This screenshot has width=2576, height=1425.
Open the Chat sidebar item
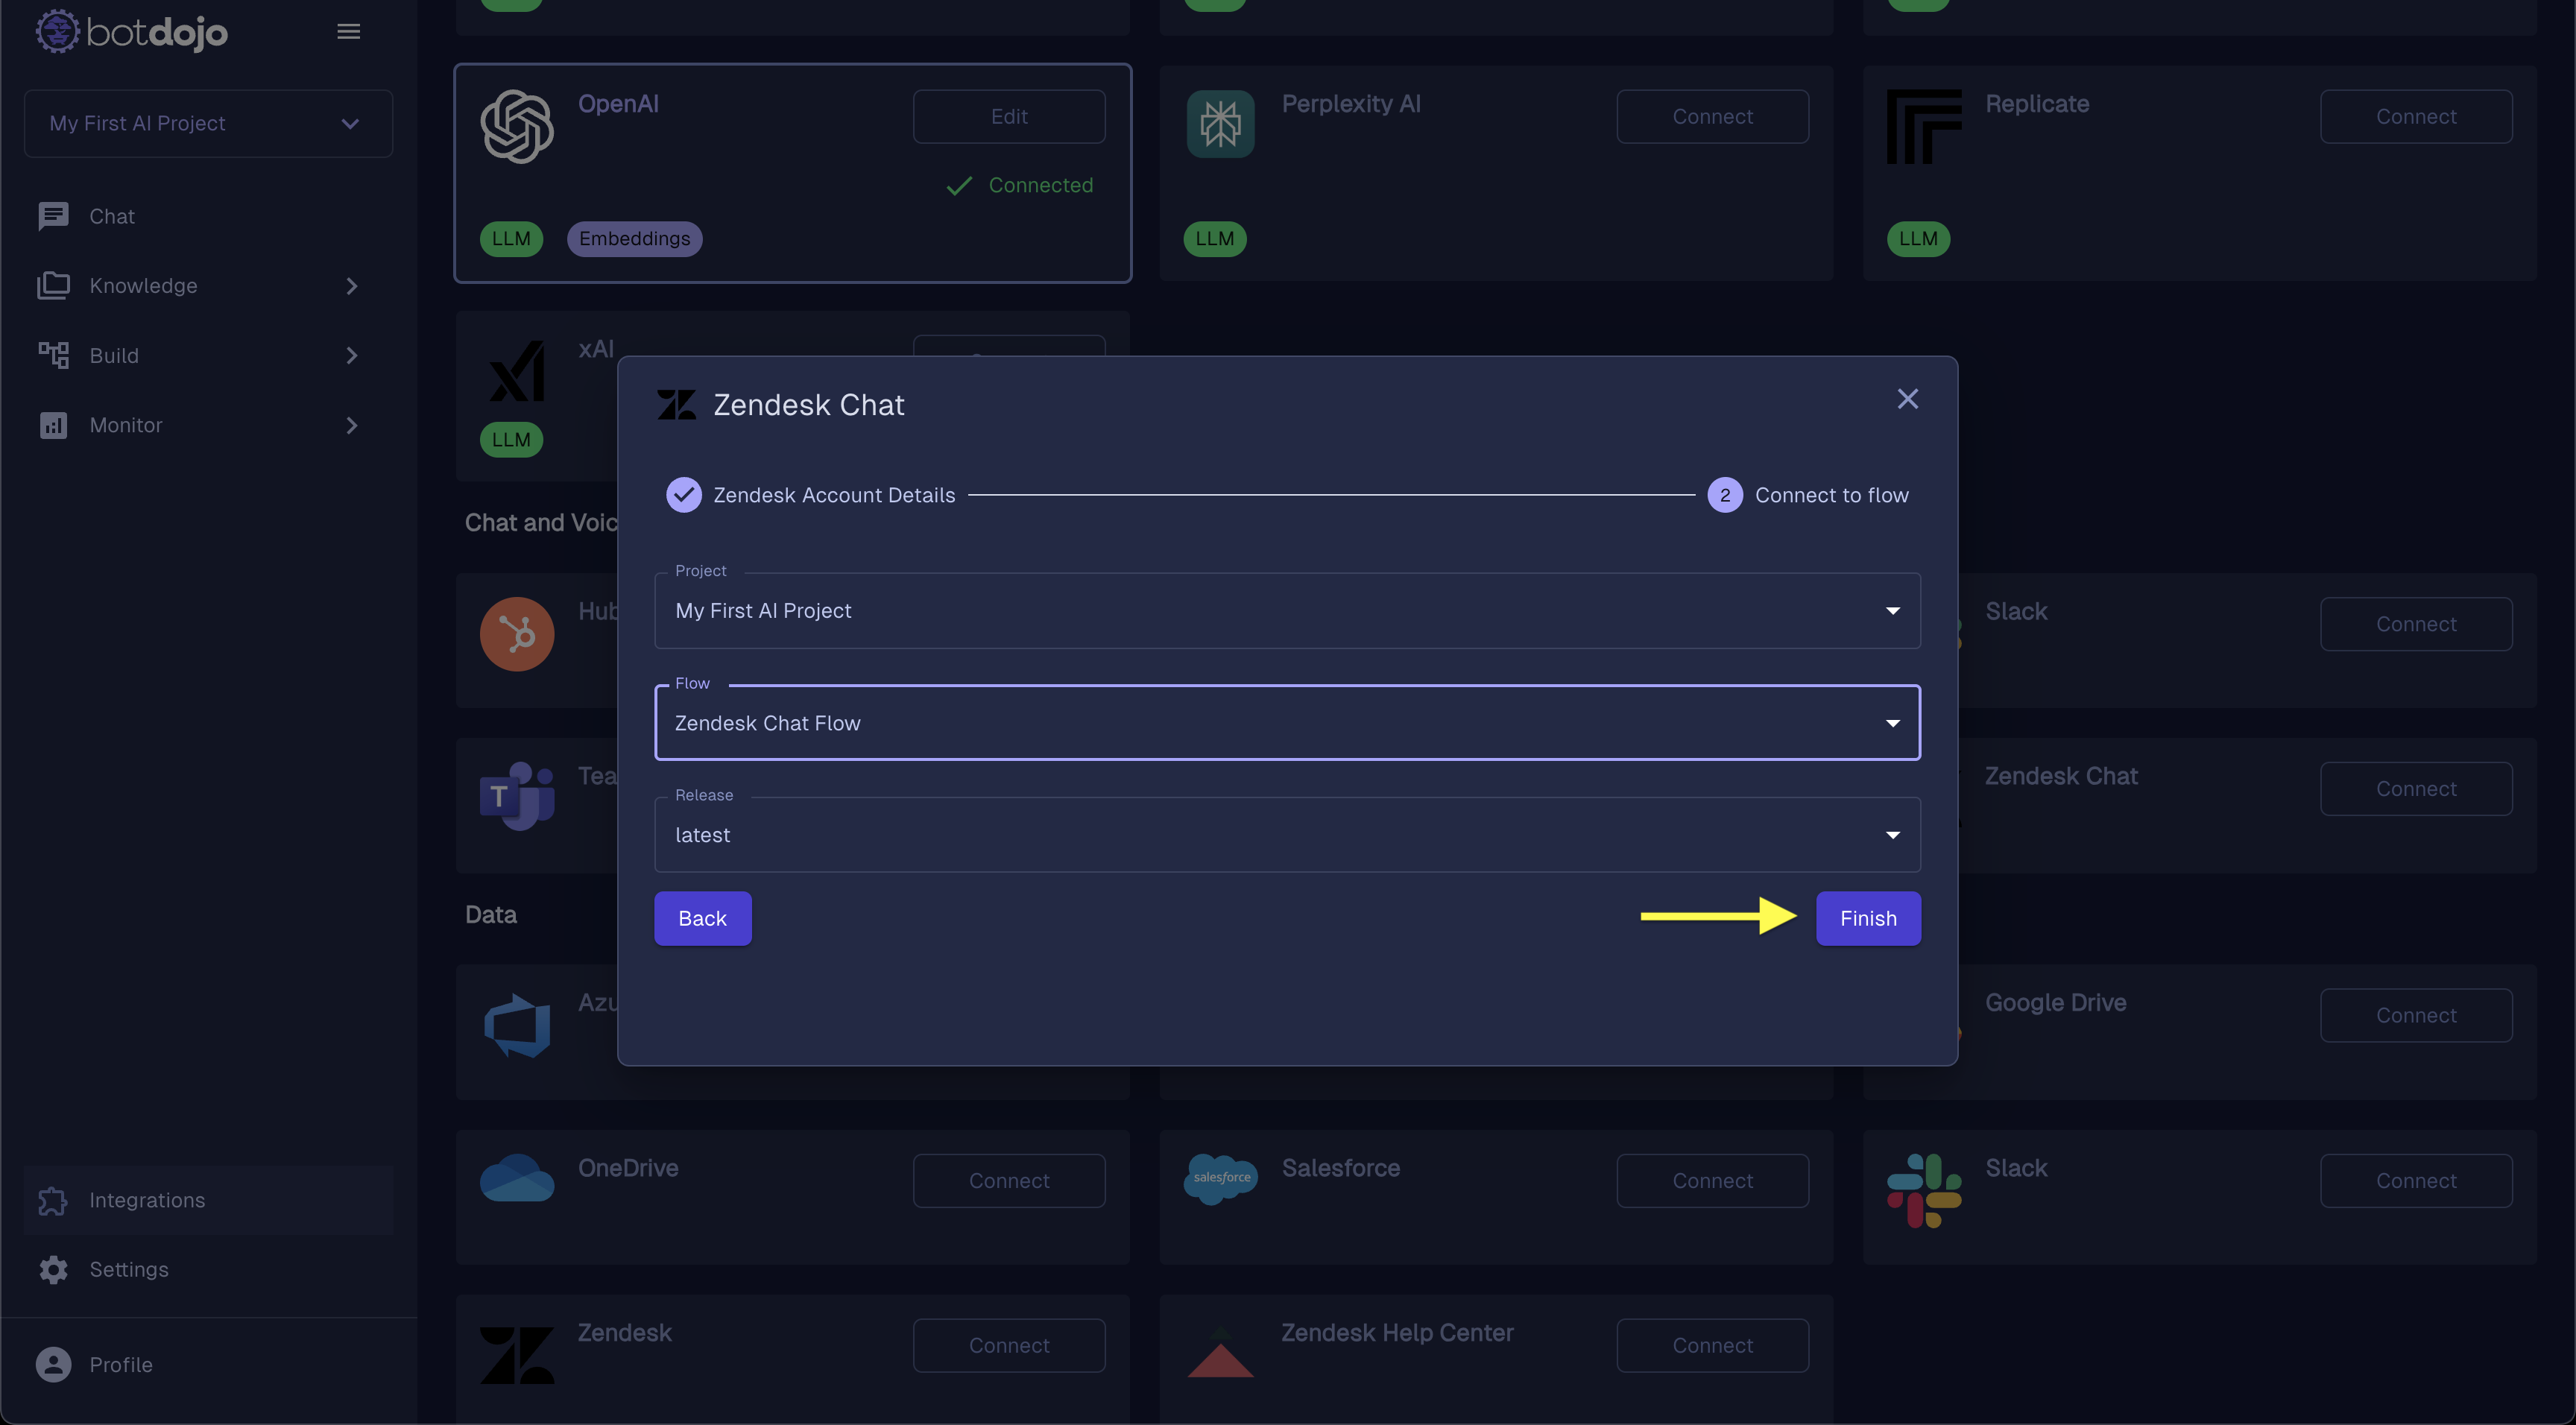(x=208, y=216)
